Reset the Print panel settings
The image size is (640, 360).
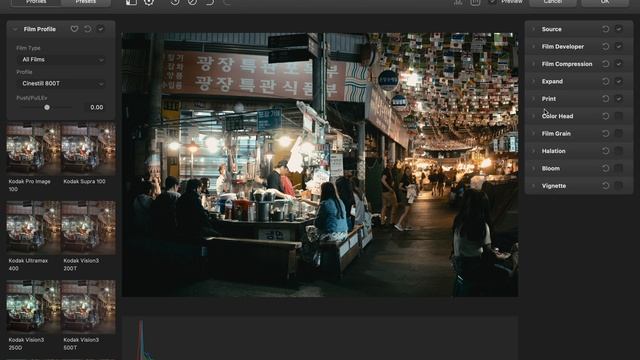click(605, 99)
